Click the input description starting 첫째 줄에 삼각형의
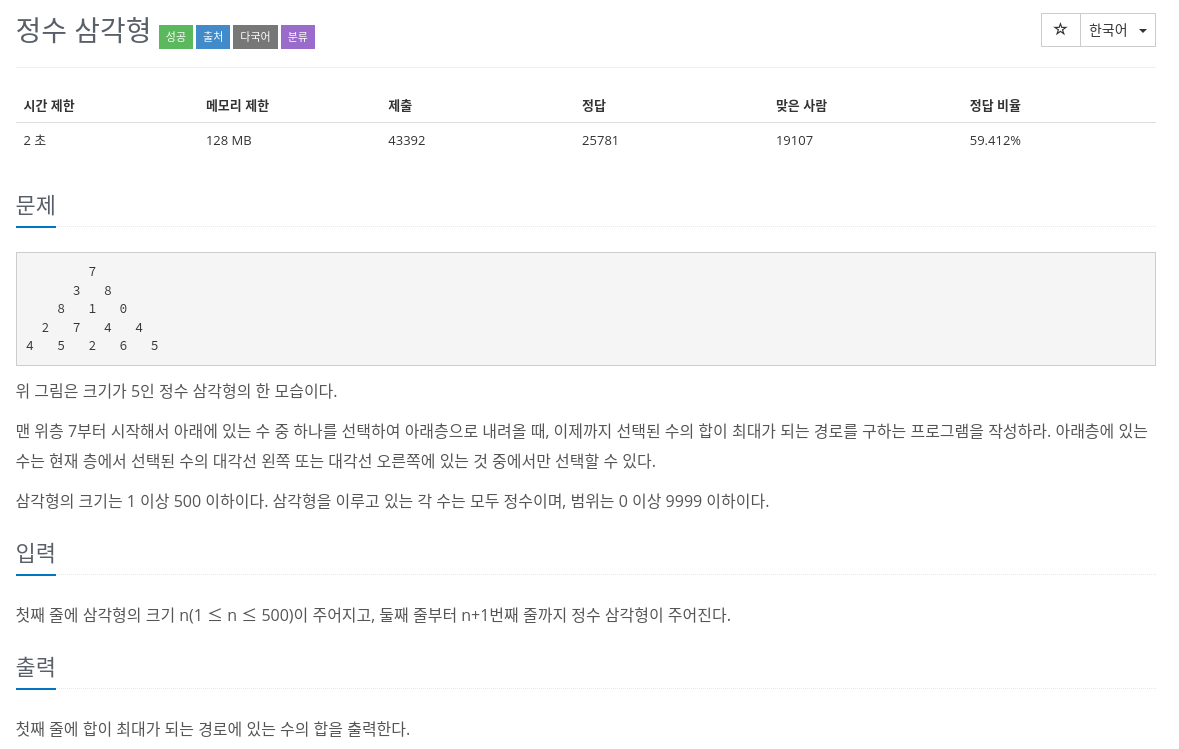This screenshot has height=749, width=1179. click(x=373, y=615)
